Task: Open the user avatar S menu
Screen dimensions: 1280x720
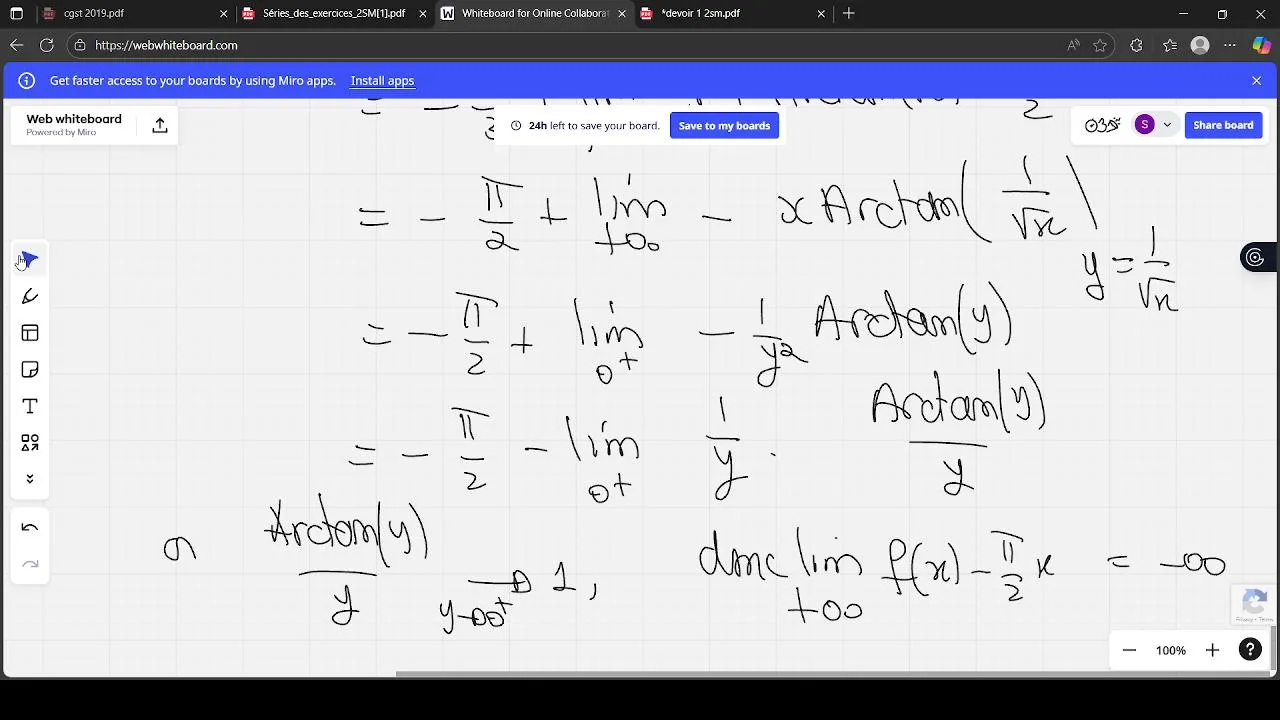Action: (1145, 125)
